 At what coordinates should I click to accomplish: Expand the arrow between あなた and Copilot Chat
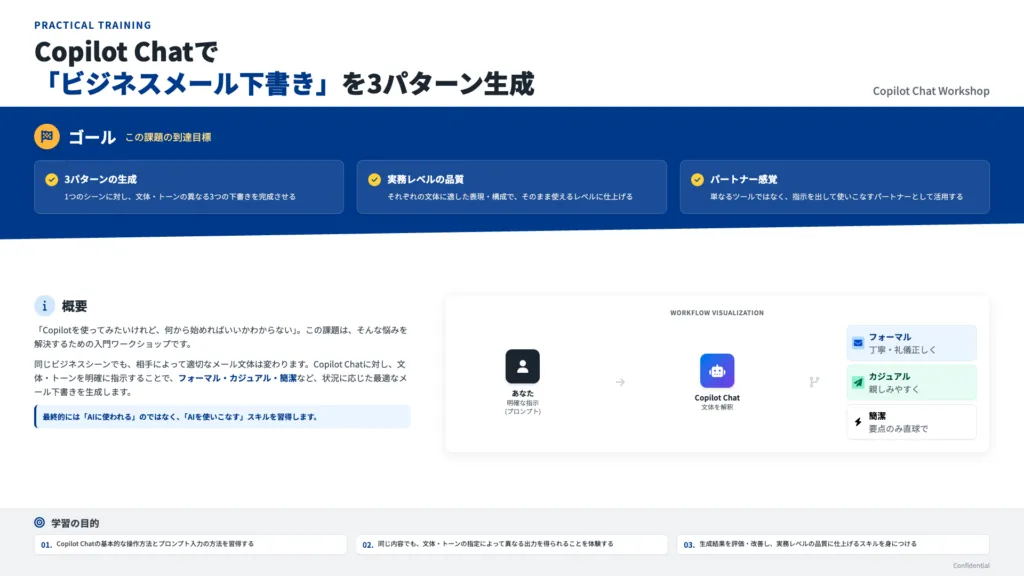(622, 380)
